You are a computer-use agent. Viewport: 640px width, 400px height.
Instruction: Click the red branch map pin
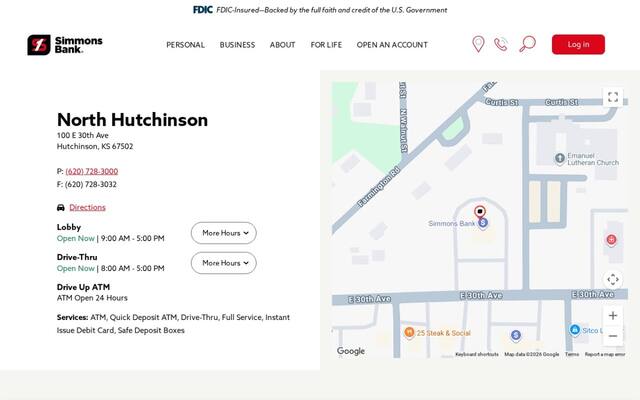point(480,211)
